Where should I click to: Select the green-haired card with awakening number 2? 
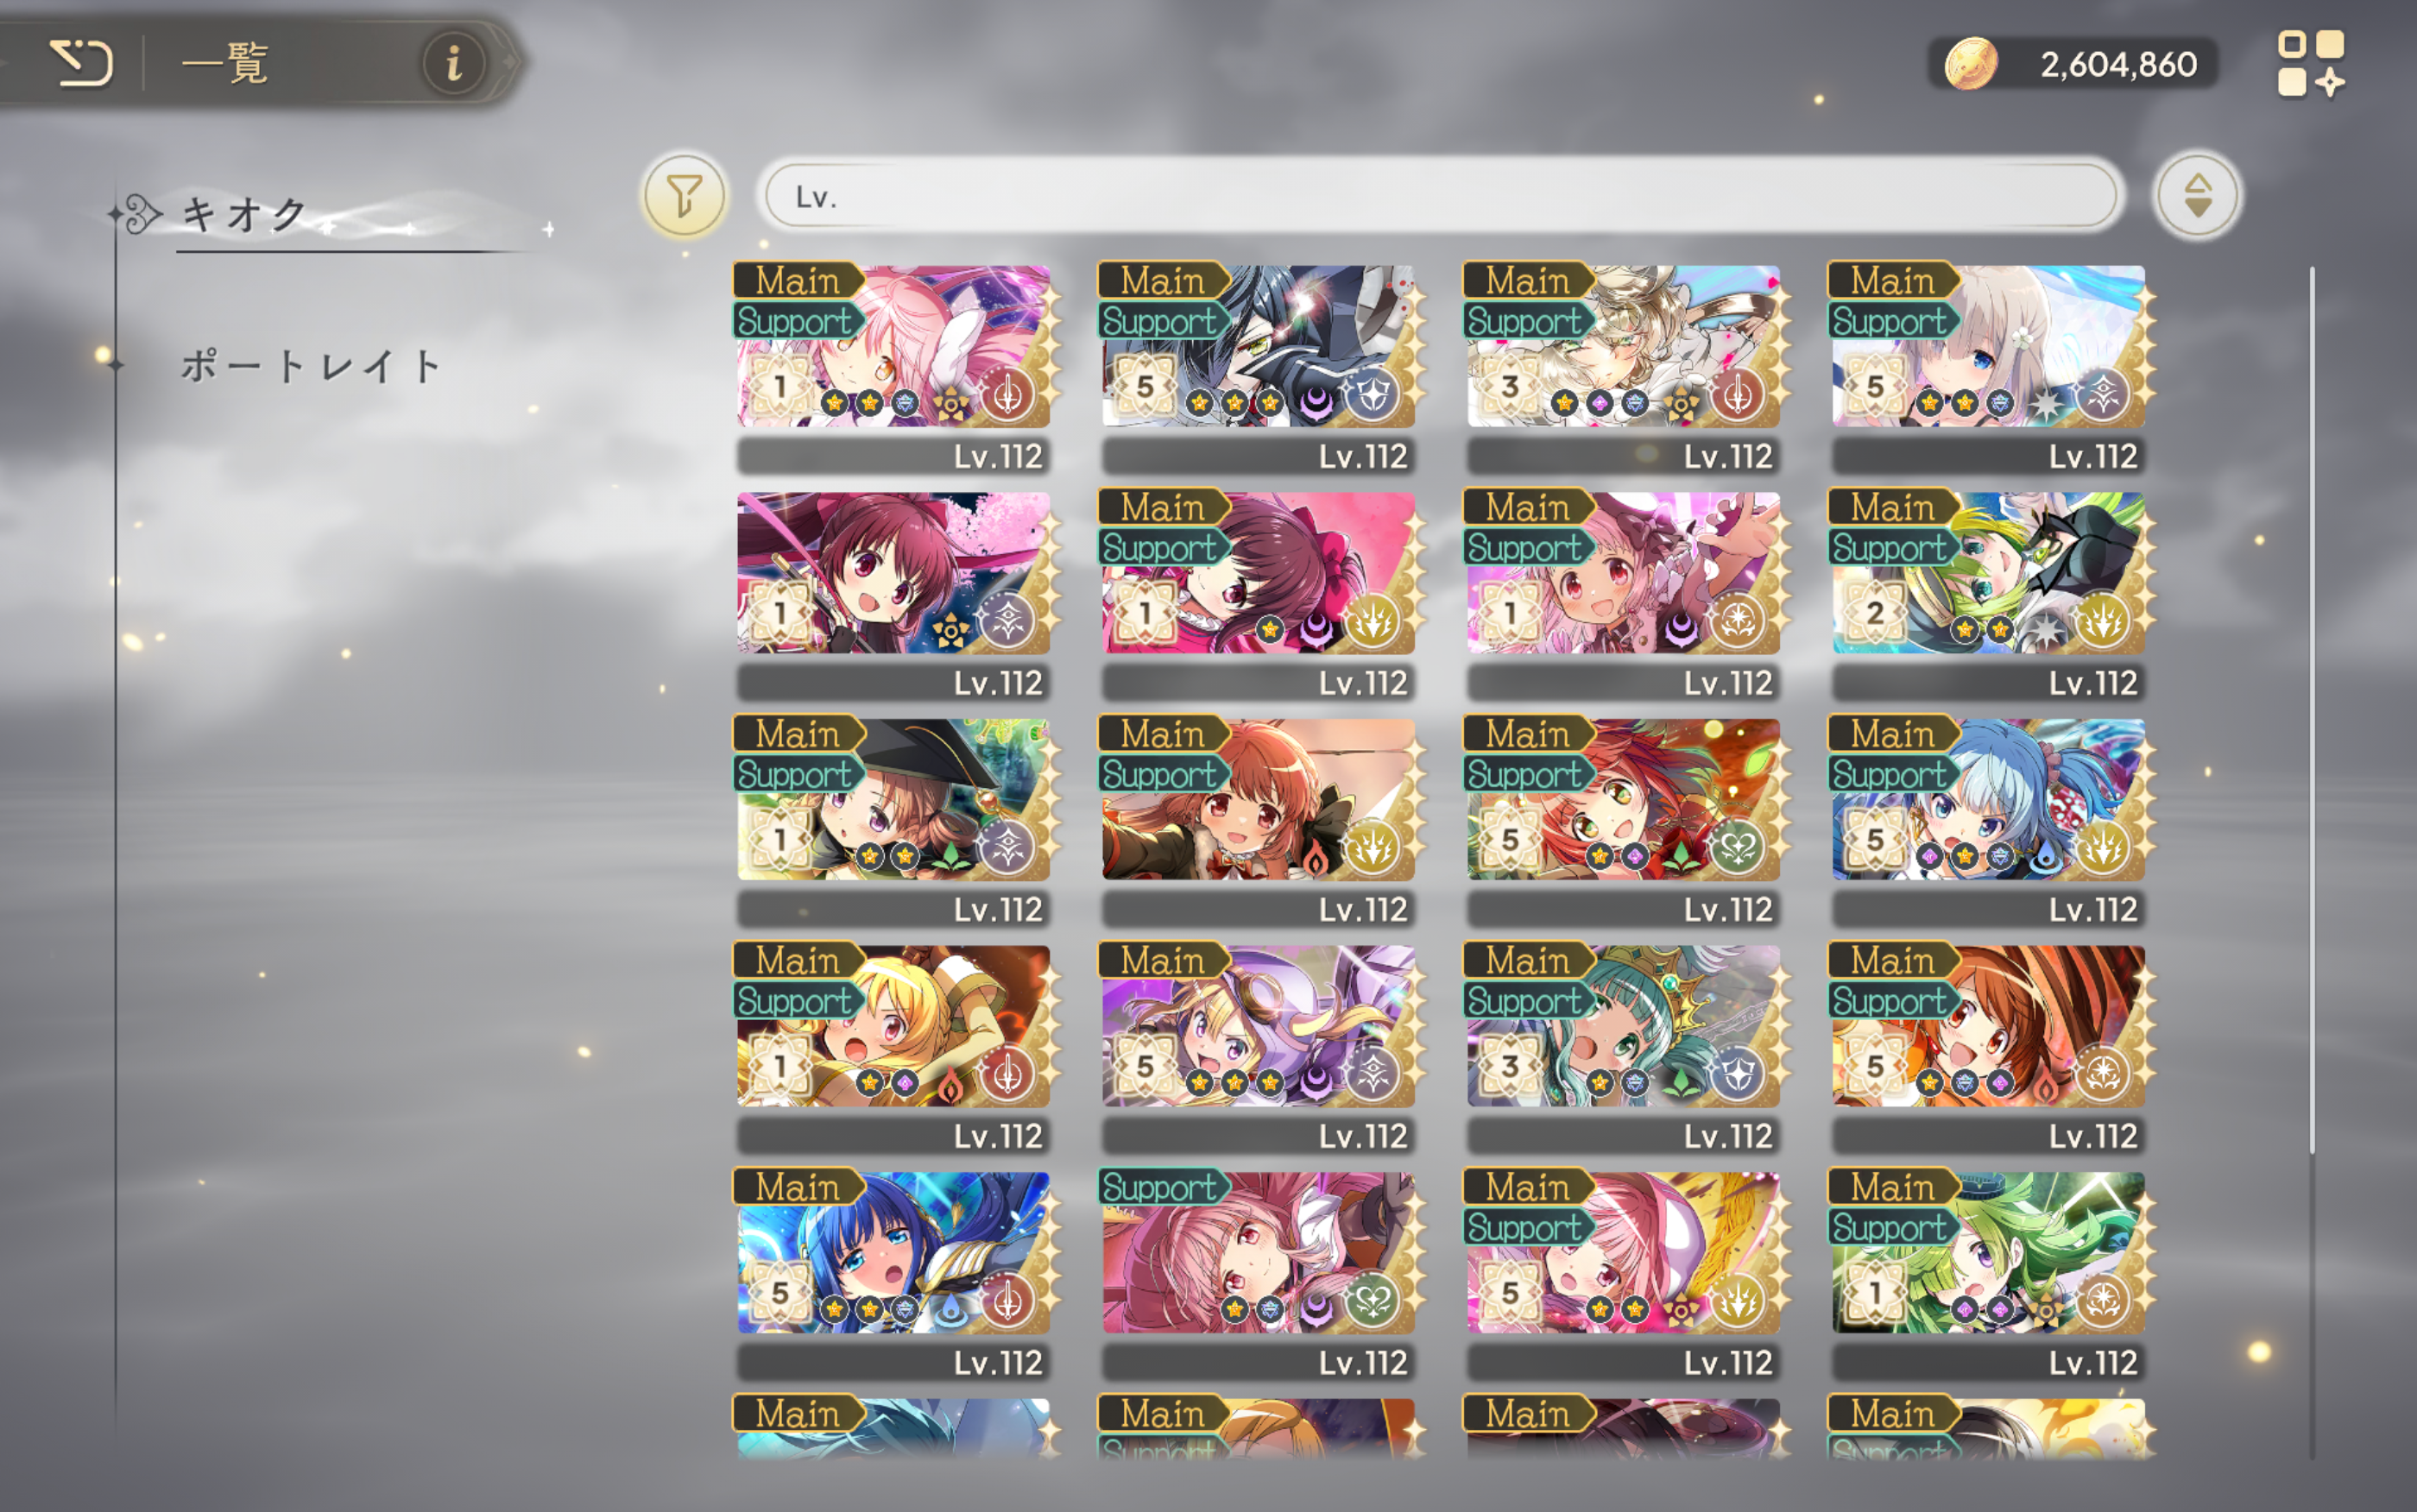click(x=1988, y=595)
